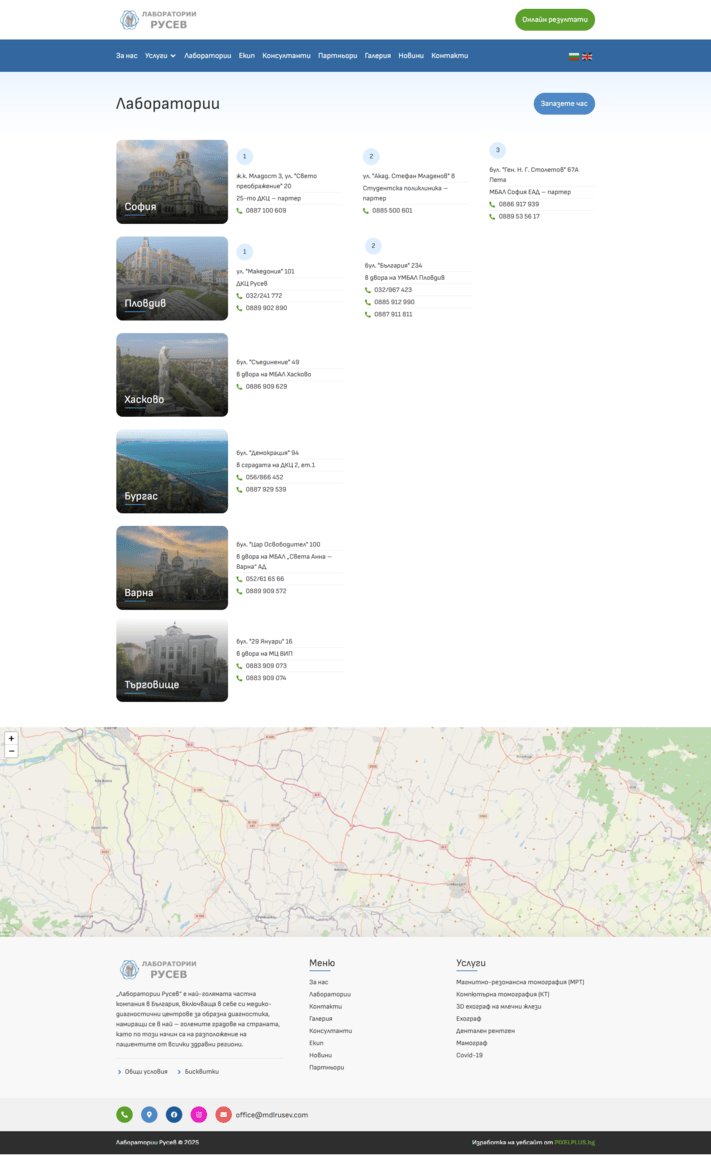Click phone icon beside 0885 912 990
711x1156 pixels.
tap(367, 302)
